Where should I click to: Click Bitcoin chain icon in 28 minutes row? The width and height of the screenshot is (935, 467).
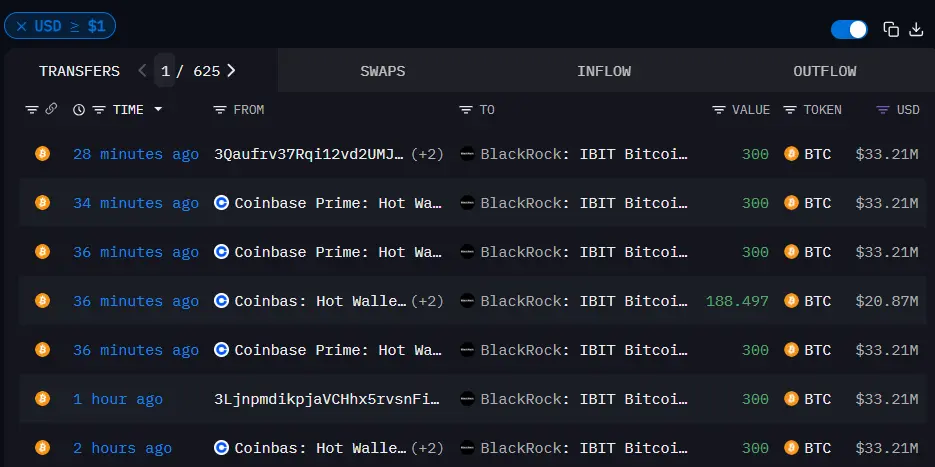[x=42, y=154]
